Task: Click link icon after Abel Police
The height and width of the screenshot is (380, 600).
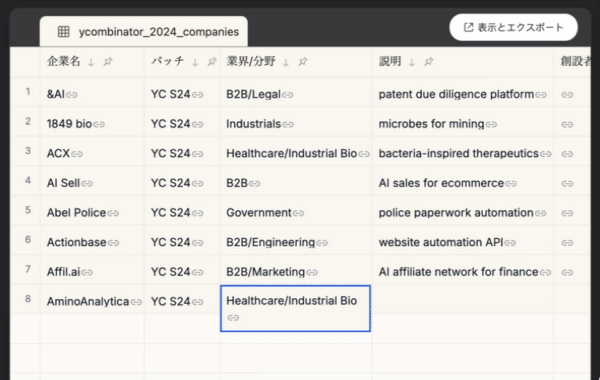Action: [x=113, y=213]
